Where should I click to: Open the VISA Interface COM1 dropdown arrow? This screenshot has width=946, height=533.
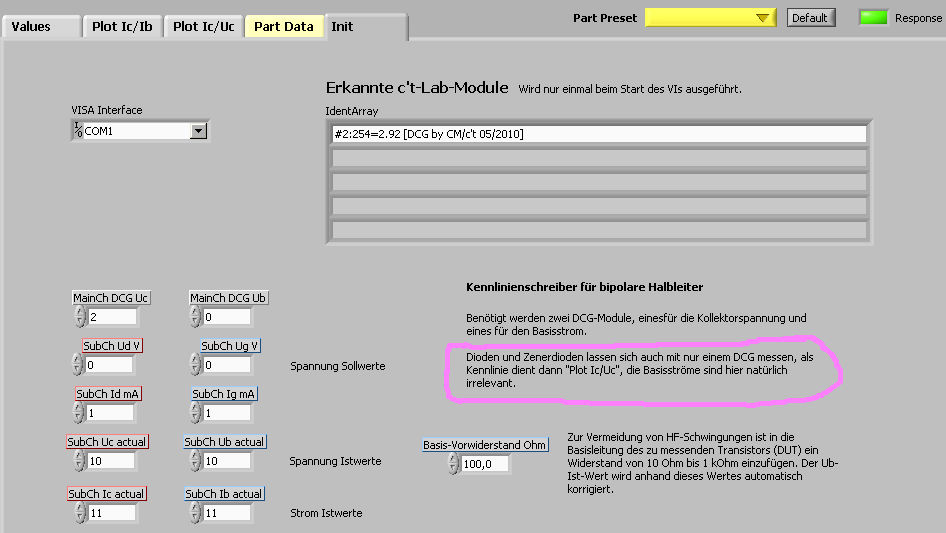(x=198, y=131)
